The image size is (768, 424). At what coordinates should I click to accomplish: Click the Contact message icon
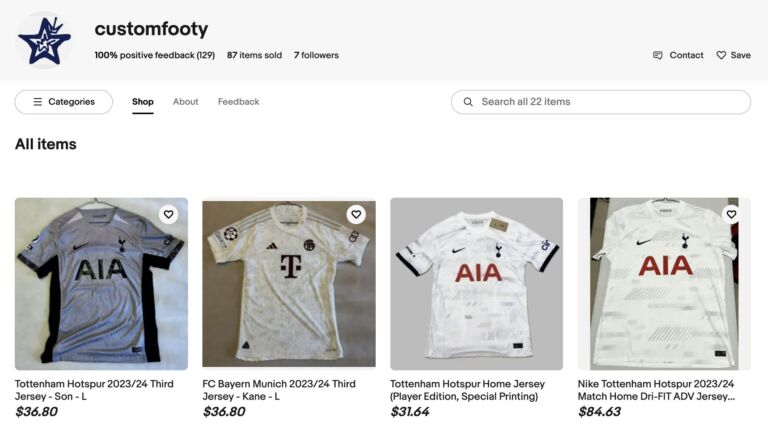(658, 56)
